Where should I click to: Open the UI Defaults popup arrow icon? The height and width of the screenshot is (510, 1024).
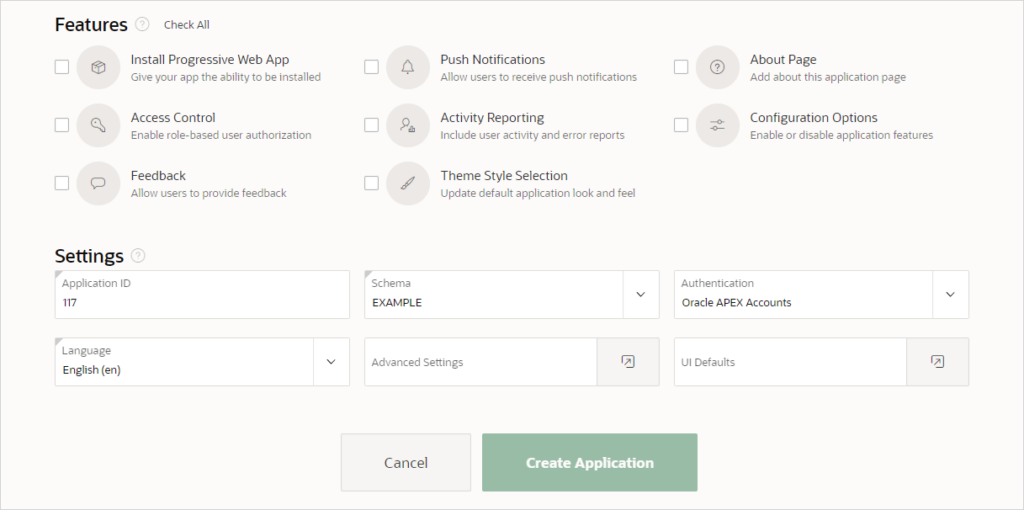click(937, 362)
